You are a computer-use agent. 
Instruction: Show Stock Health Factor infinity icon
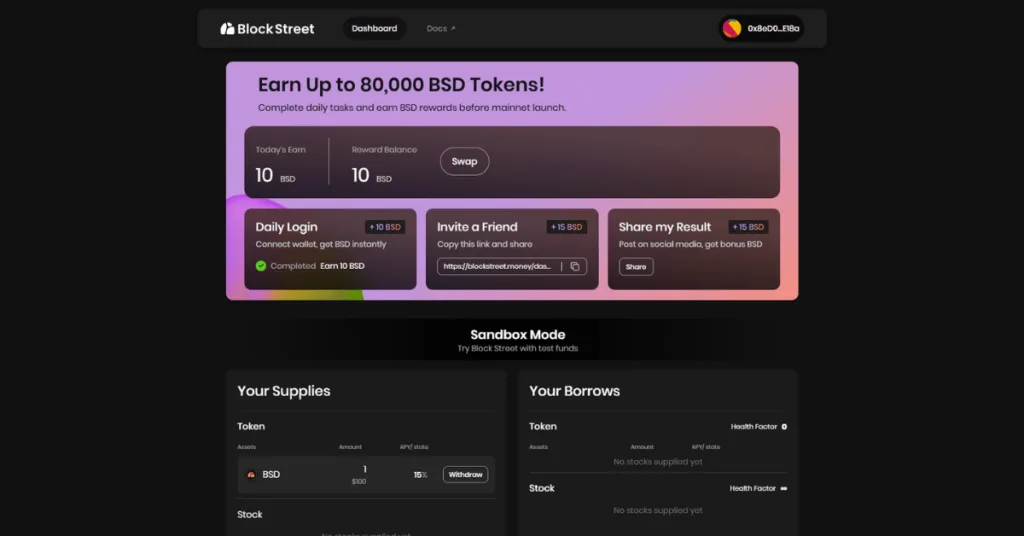pyautogui.click(x=784, y=488)
